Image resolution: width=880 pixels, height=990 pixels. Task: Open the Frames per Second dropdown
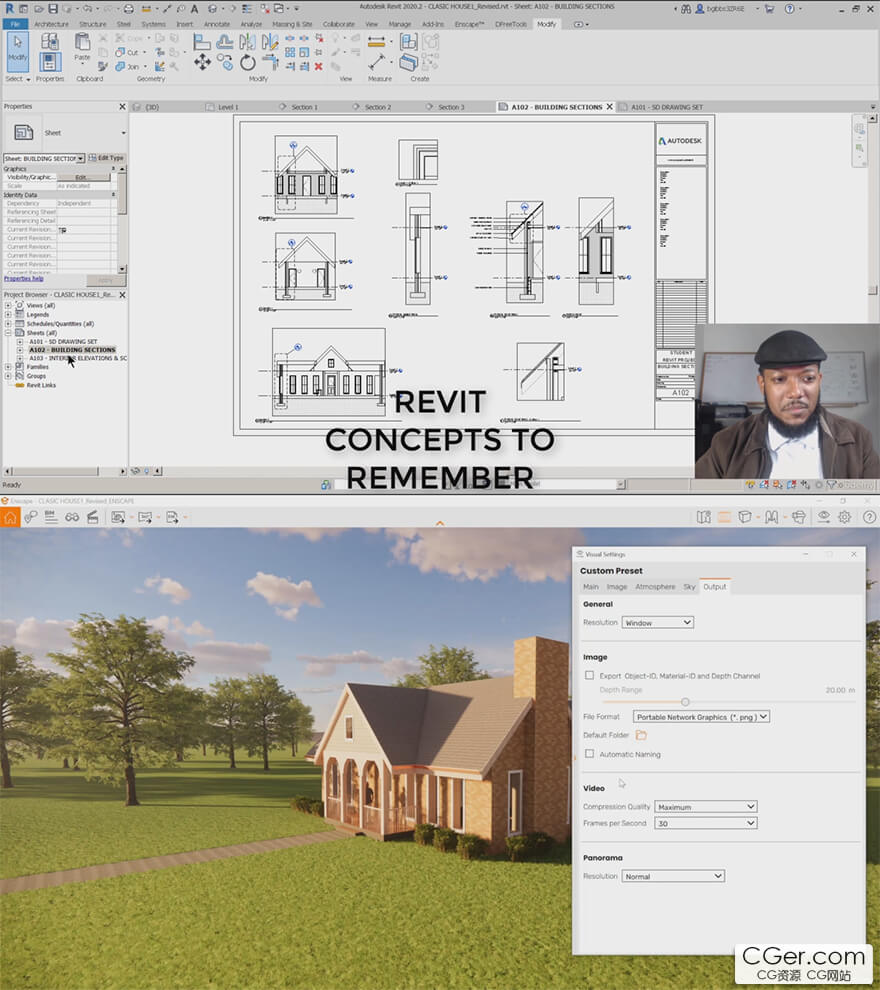706,823
